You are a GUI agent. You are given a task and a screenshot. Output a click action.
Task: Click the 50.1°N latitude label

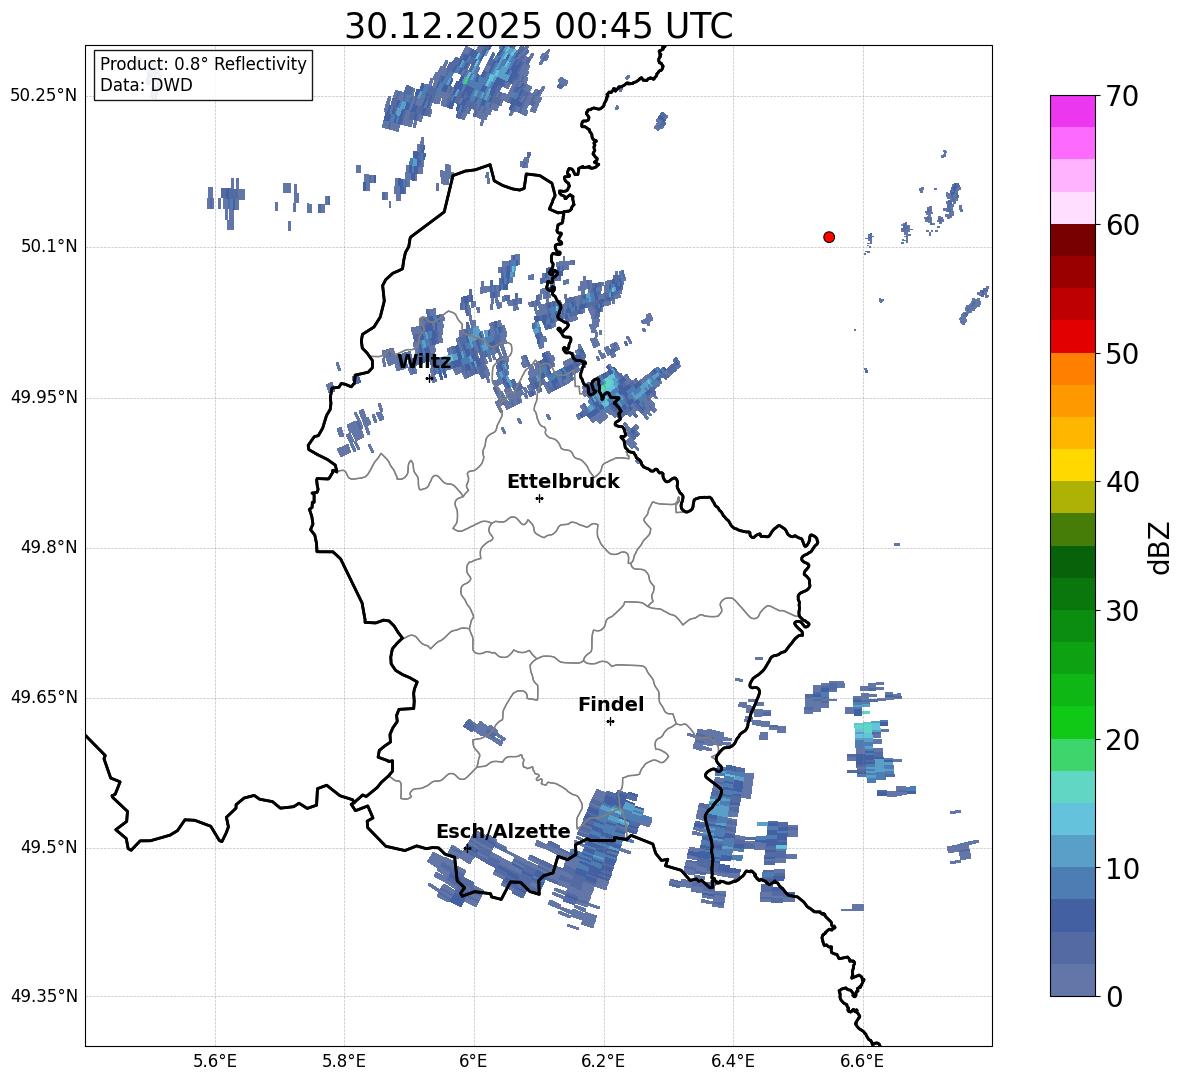click(49, 247)
